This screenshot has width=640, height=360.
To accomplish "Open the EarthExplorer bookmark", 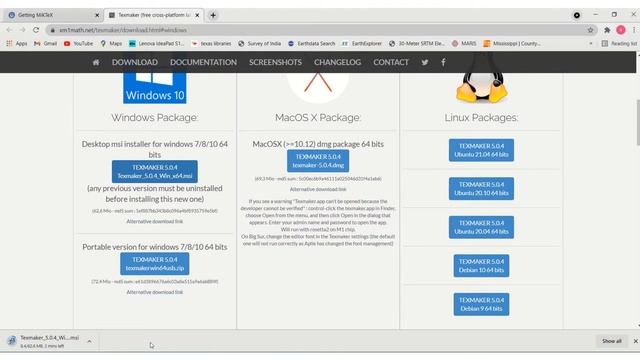I will [x=362, y=43].
